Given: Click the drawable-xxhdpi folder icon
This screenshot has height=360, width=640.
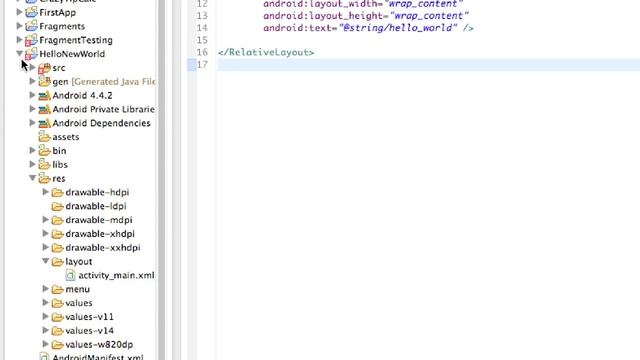Looking at the screenshot, I should coord(58,248).
